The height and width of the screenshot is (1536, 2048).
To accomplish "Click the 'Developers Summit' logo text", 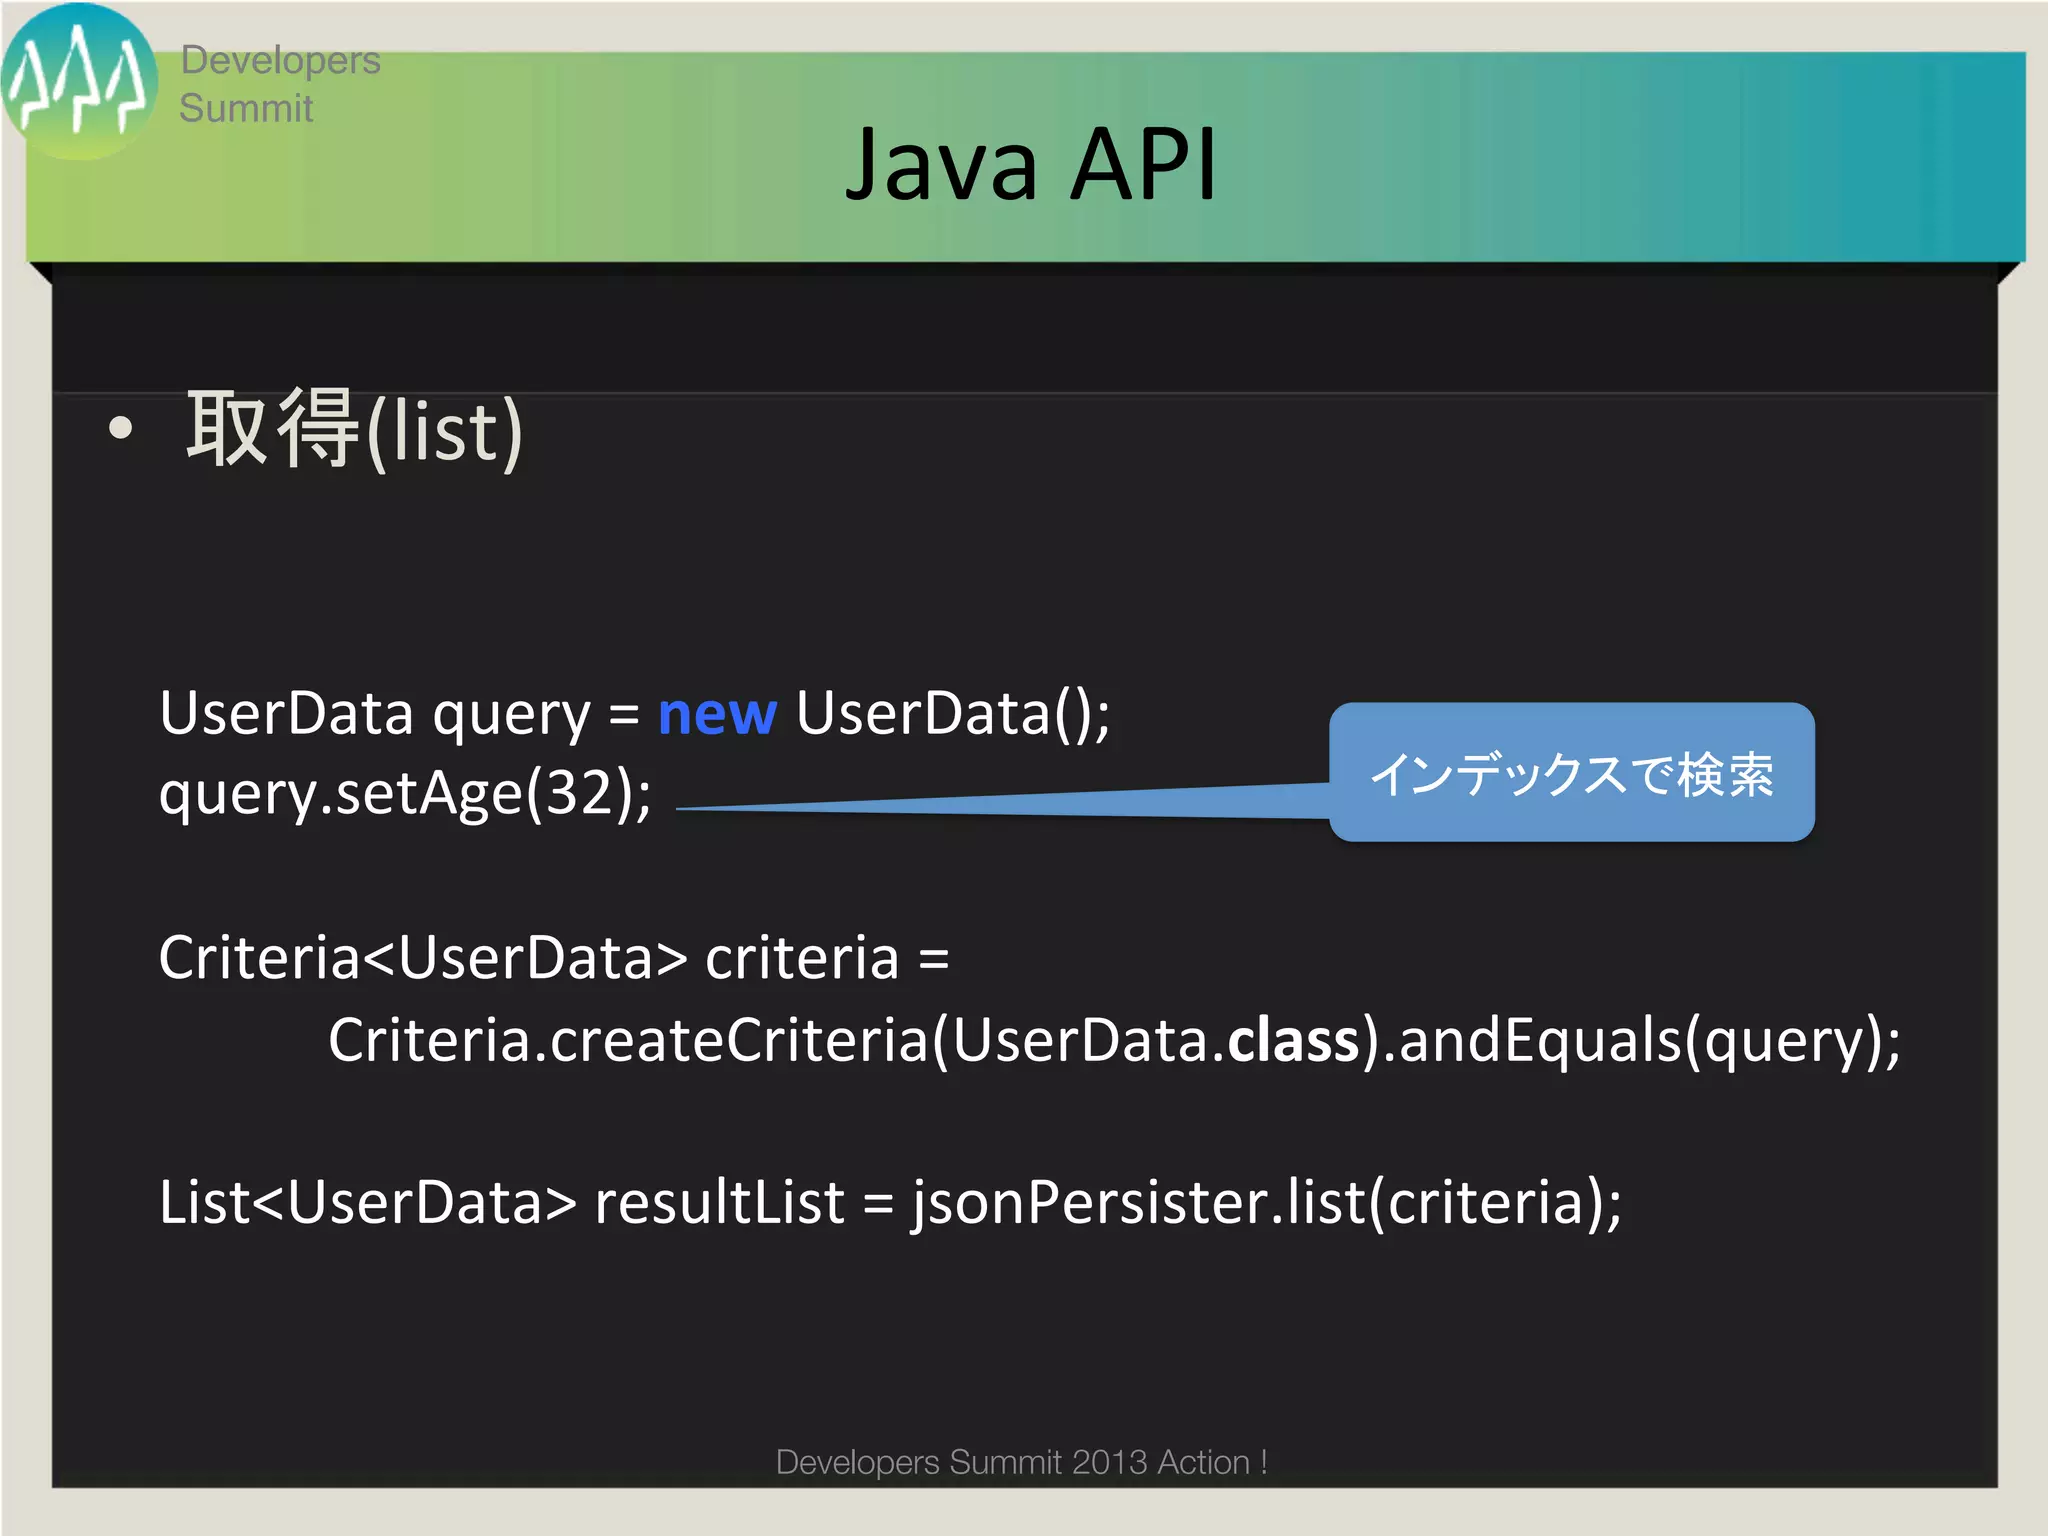I will pyautogui.click(x=279, y=84).
